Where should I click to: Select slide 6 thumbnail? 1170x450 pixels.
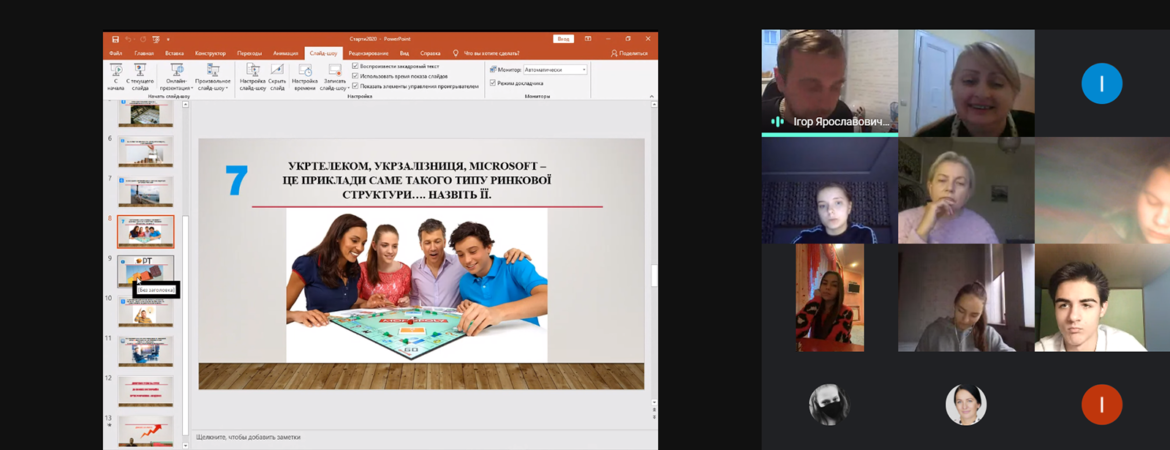click(146, 151)
